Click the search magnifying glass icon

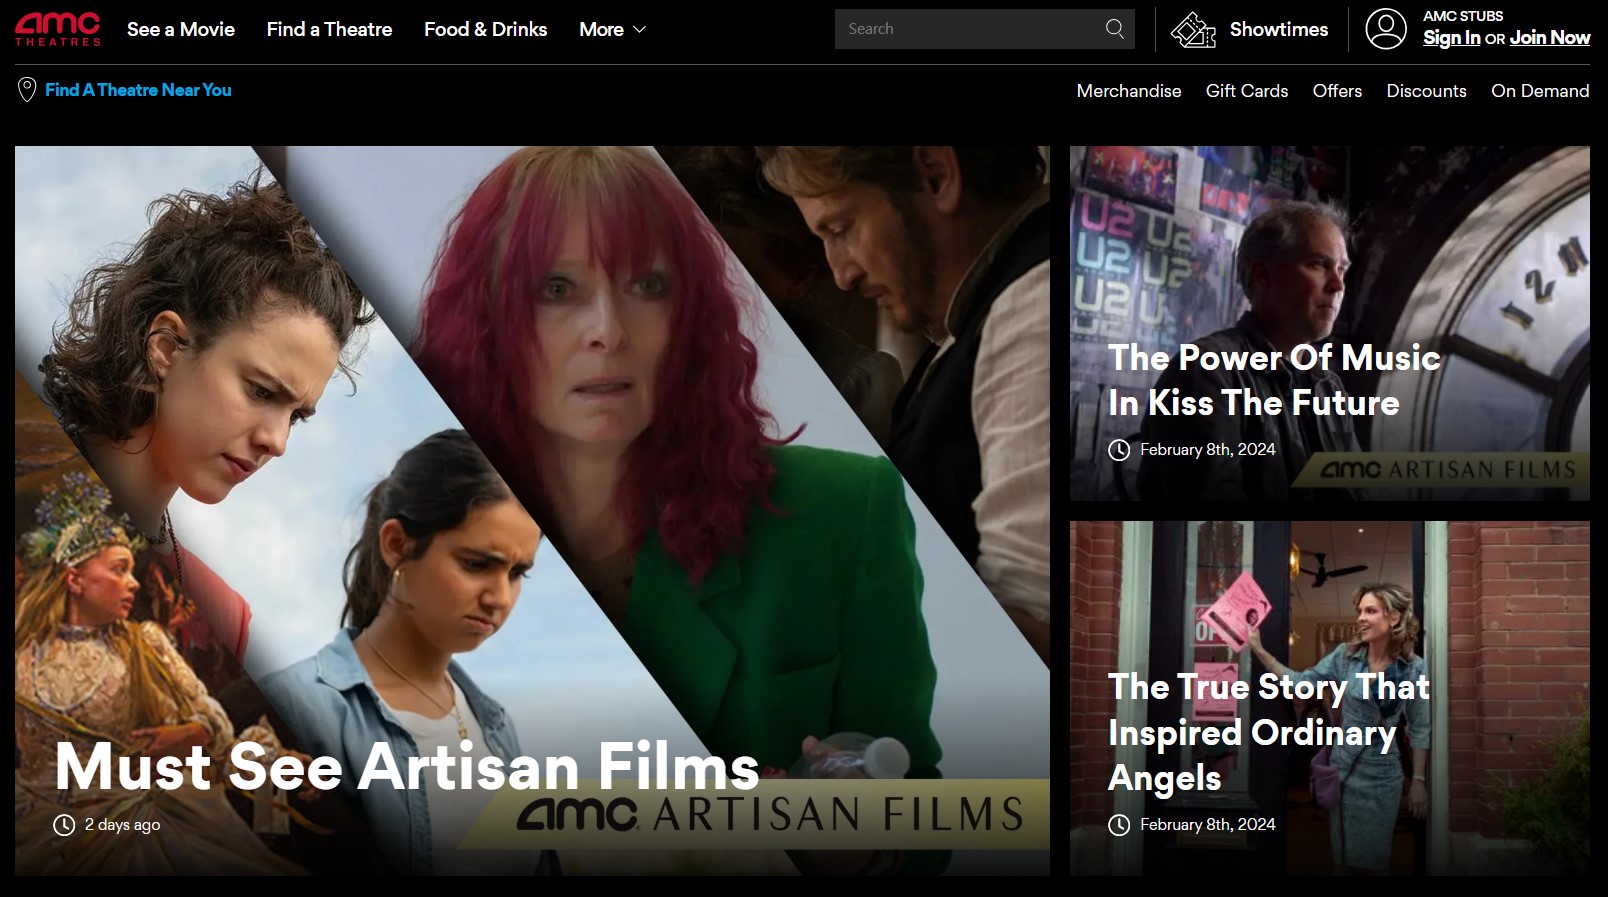1114,29
